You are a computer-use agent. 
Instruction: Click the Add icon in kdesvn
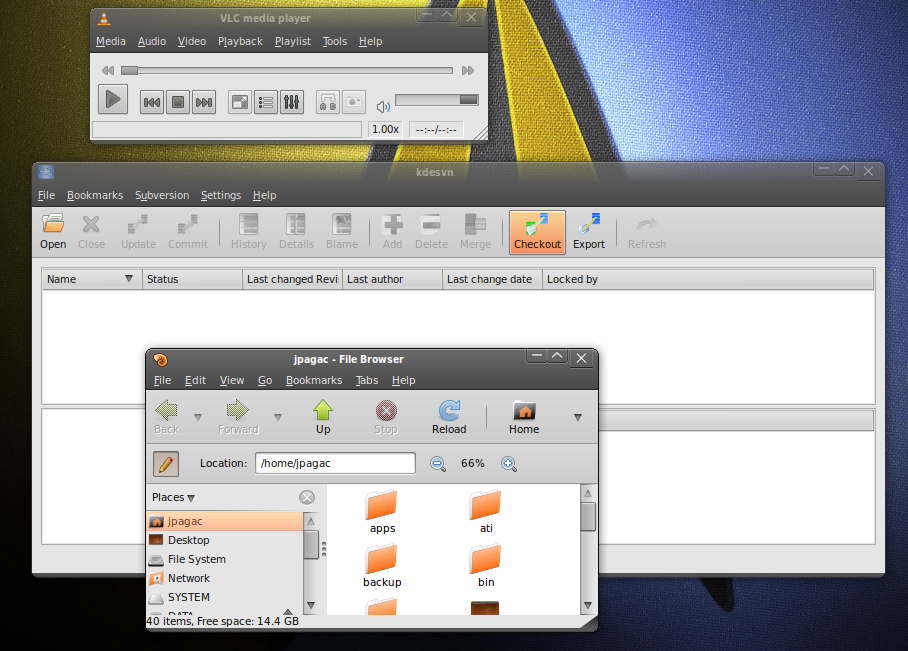[392, 232]
